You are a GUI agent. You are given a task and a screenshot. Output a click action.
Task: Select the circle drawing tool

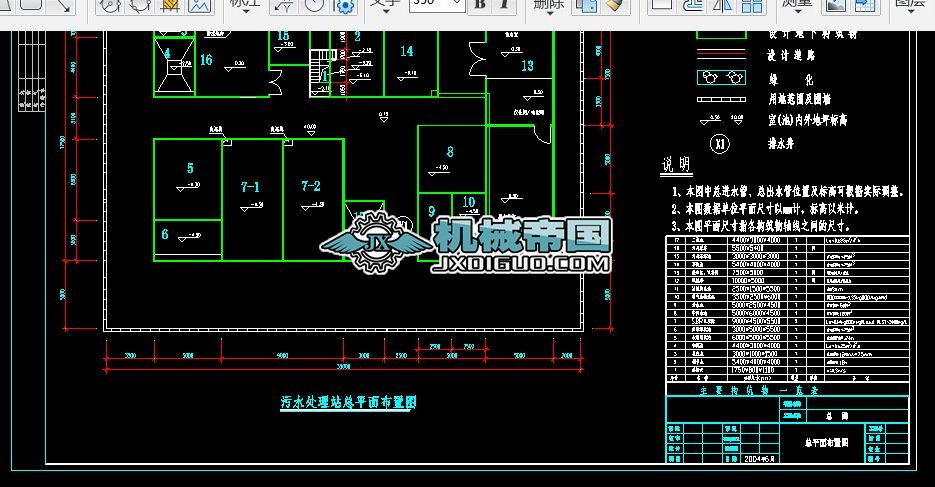coord(110,5)
